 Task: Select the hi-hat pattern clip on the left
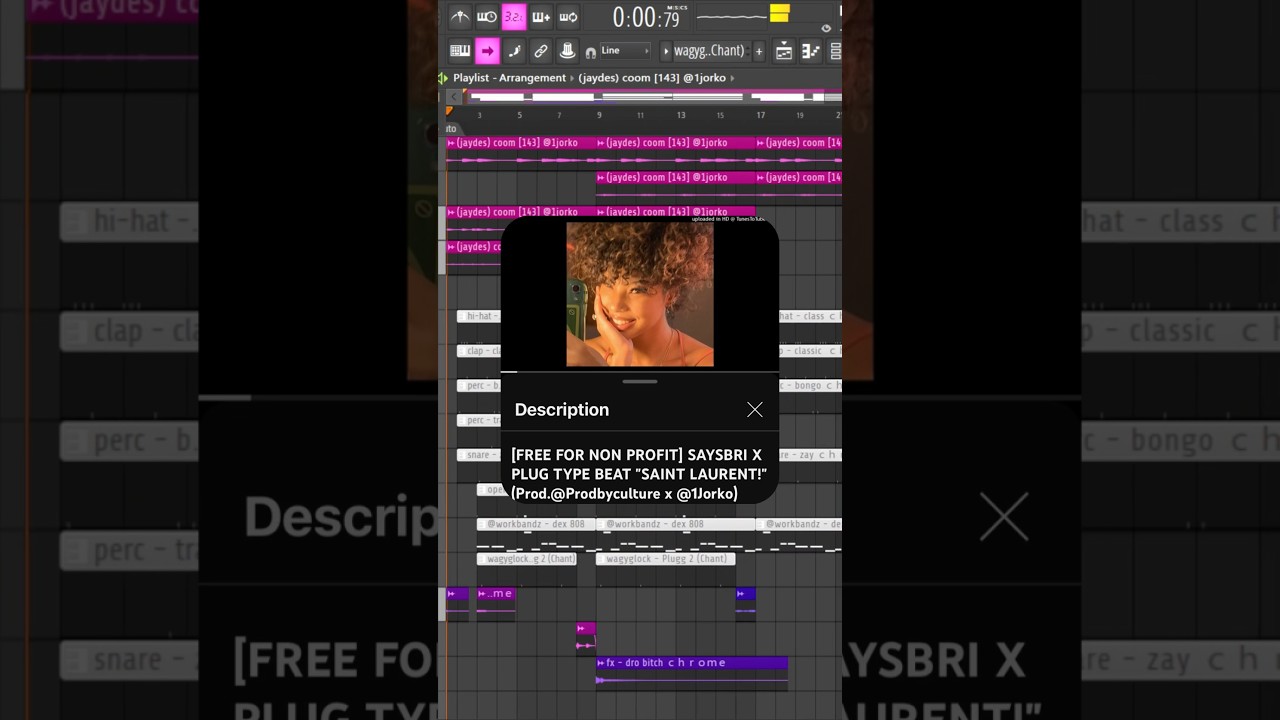tap(479, 316)
